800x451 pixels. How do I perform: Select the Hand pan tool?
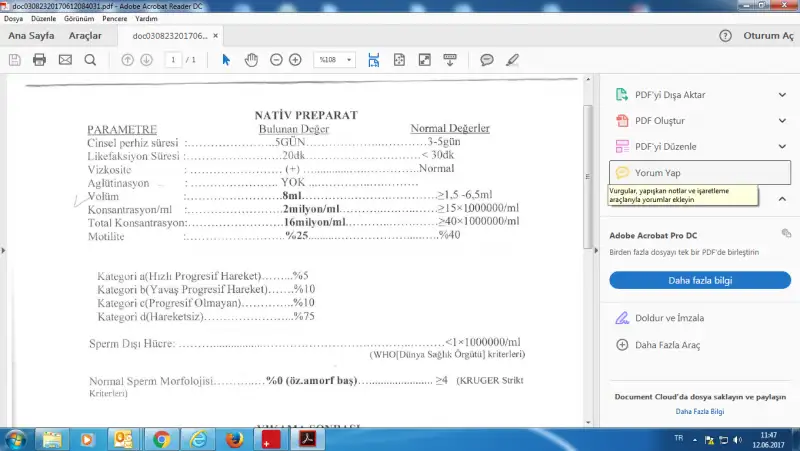251,60
